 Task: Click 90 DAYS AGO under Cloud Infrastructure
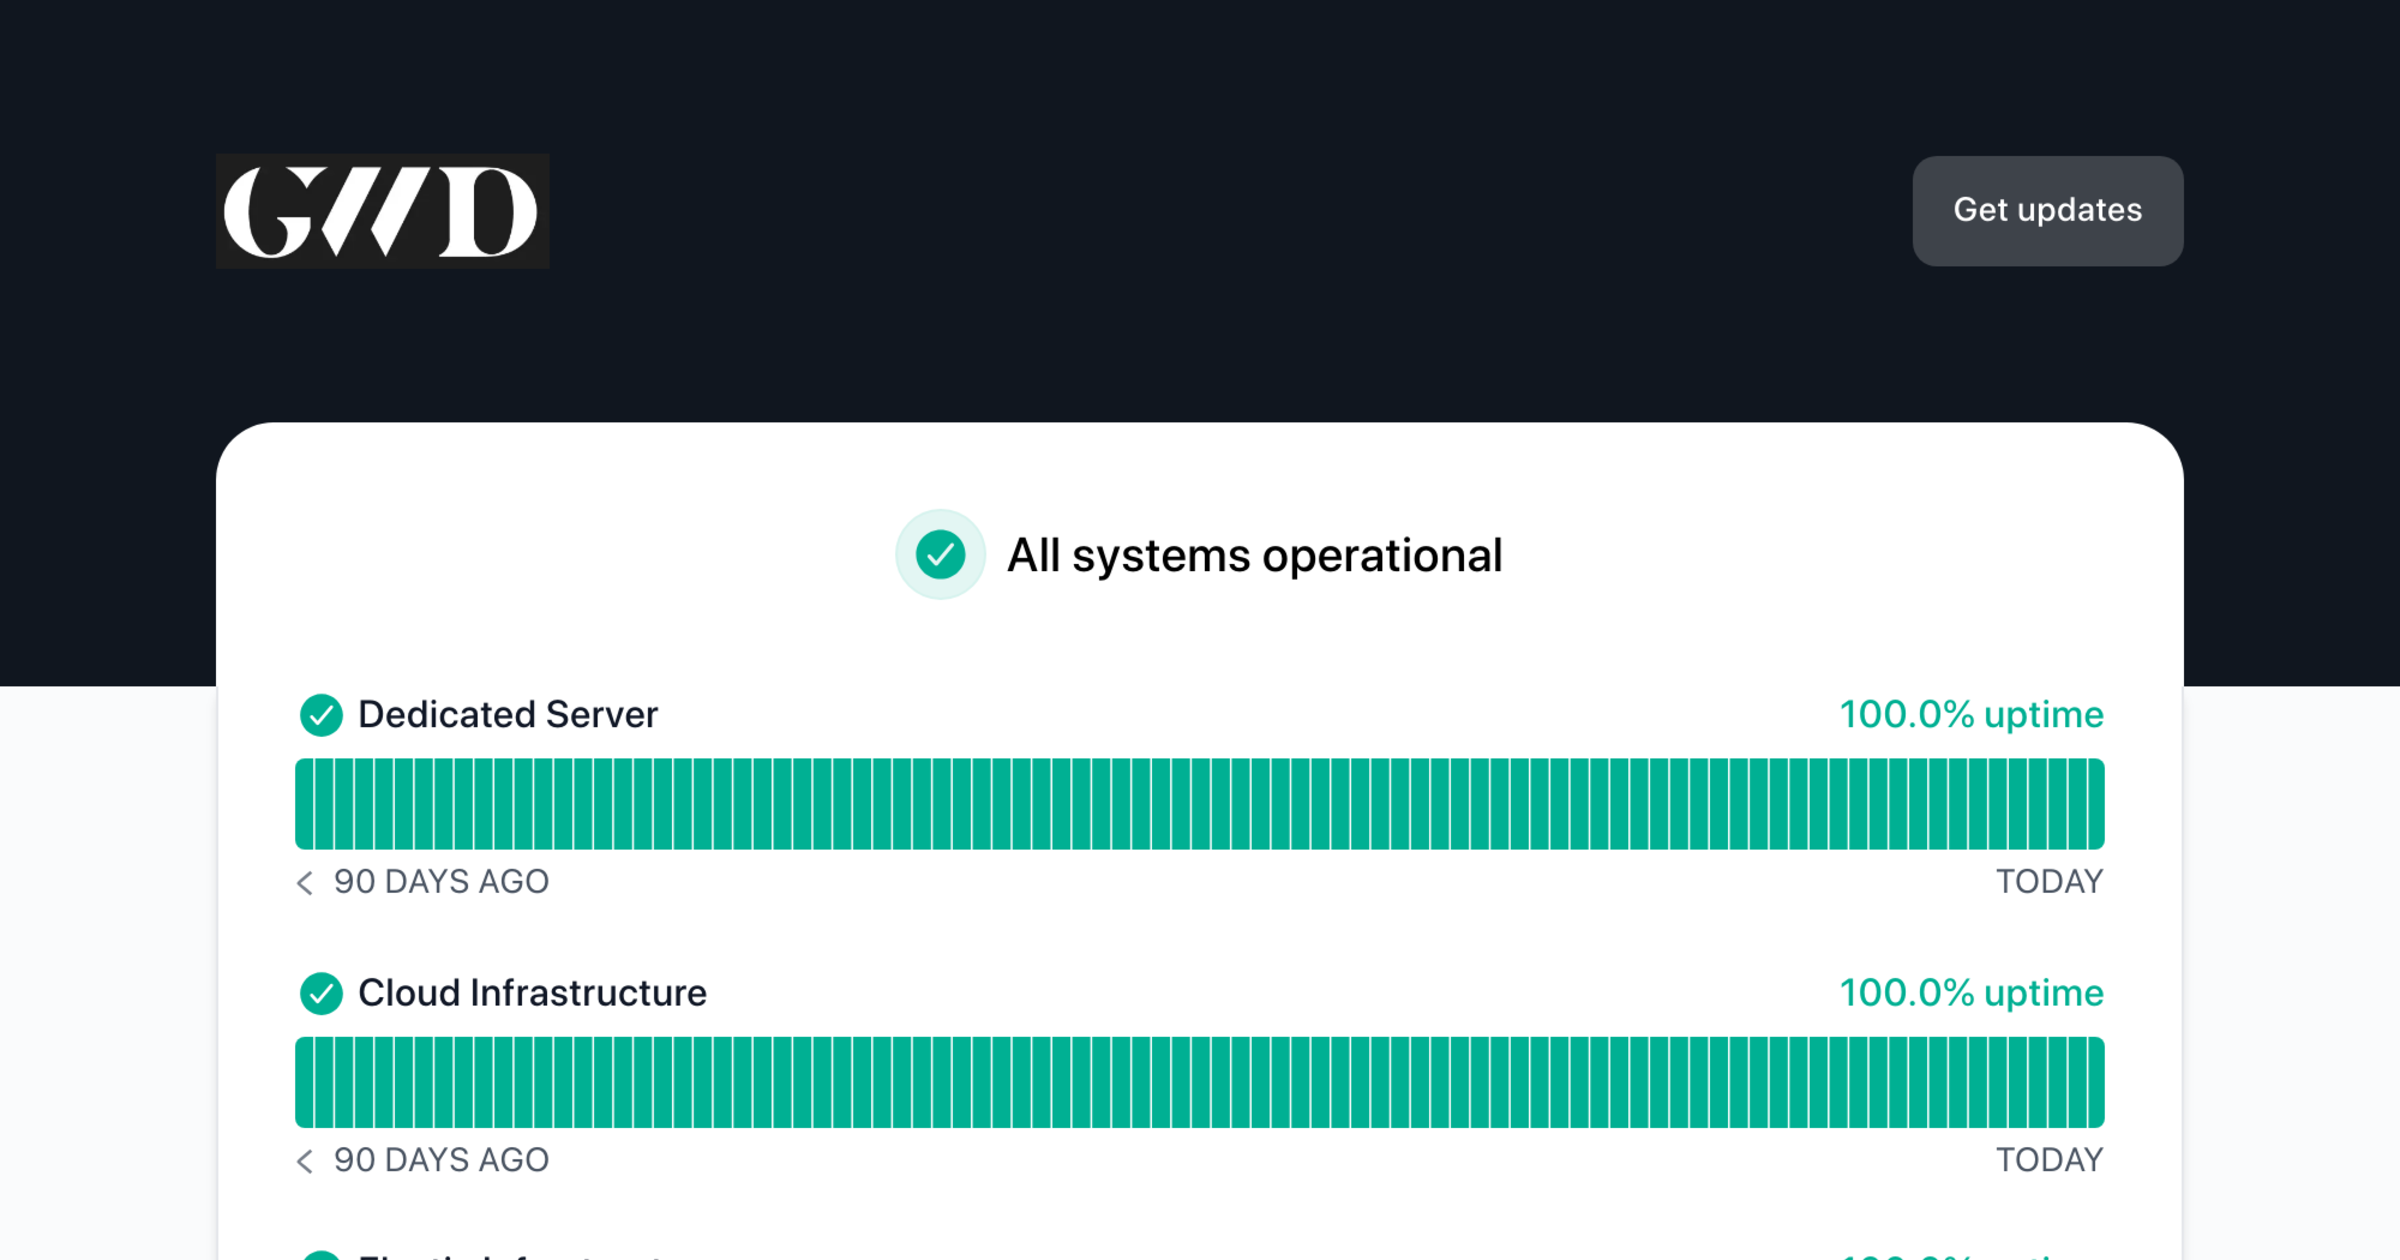pos(441,1160)
